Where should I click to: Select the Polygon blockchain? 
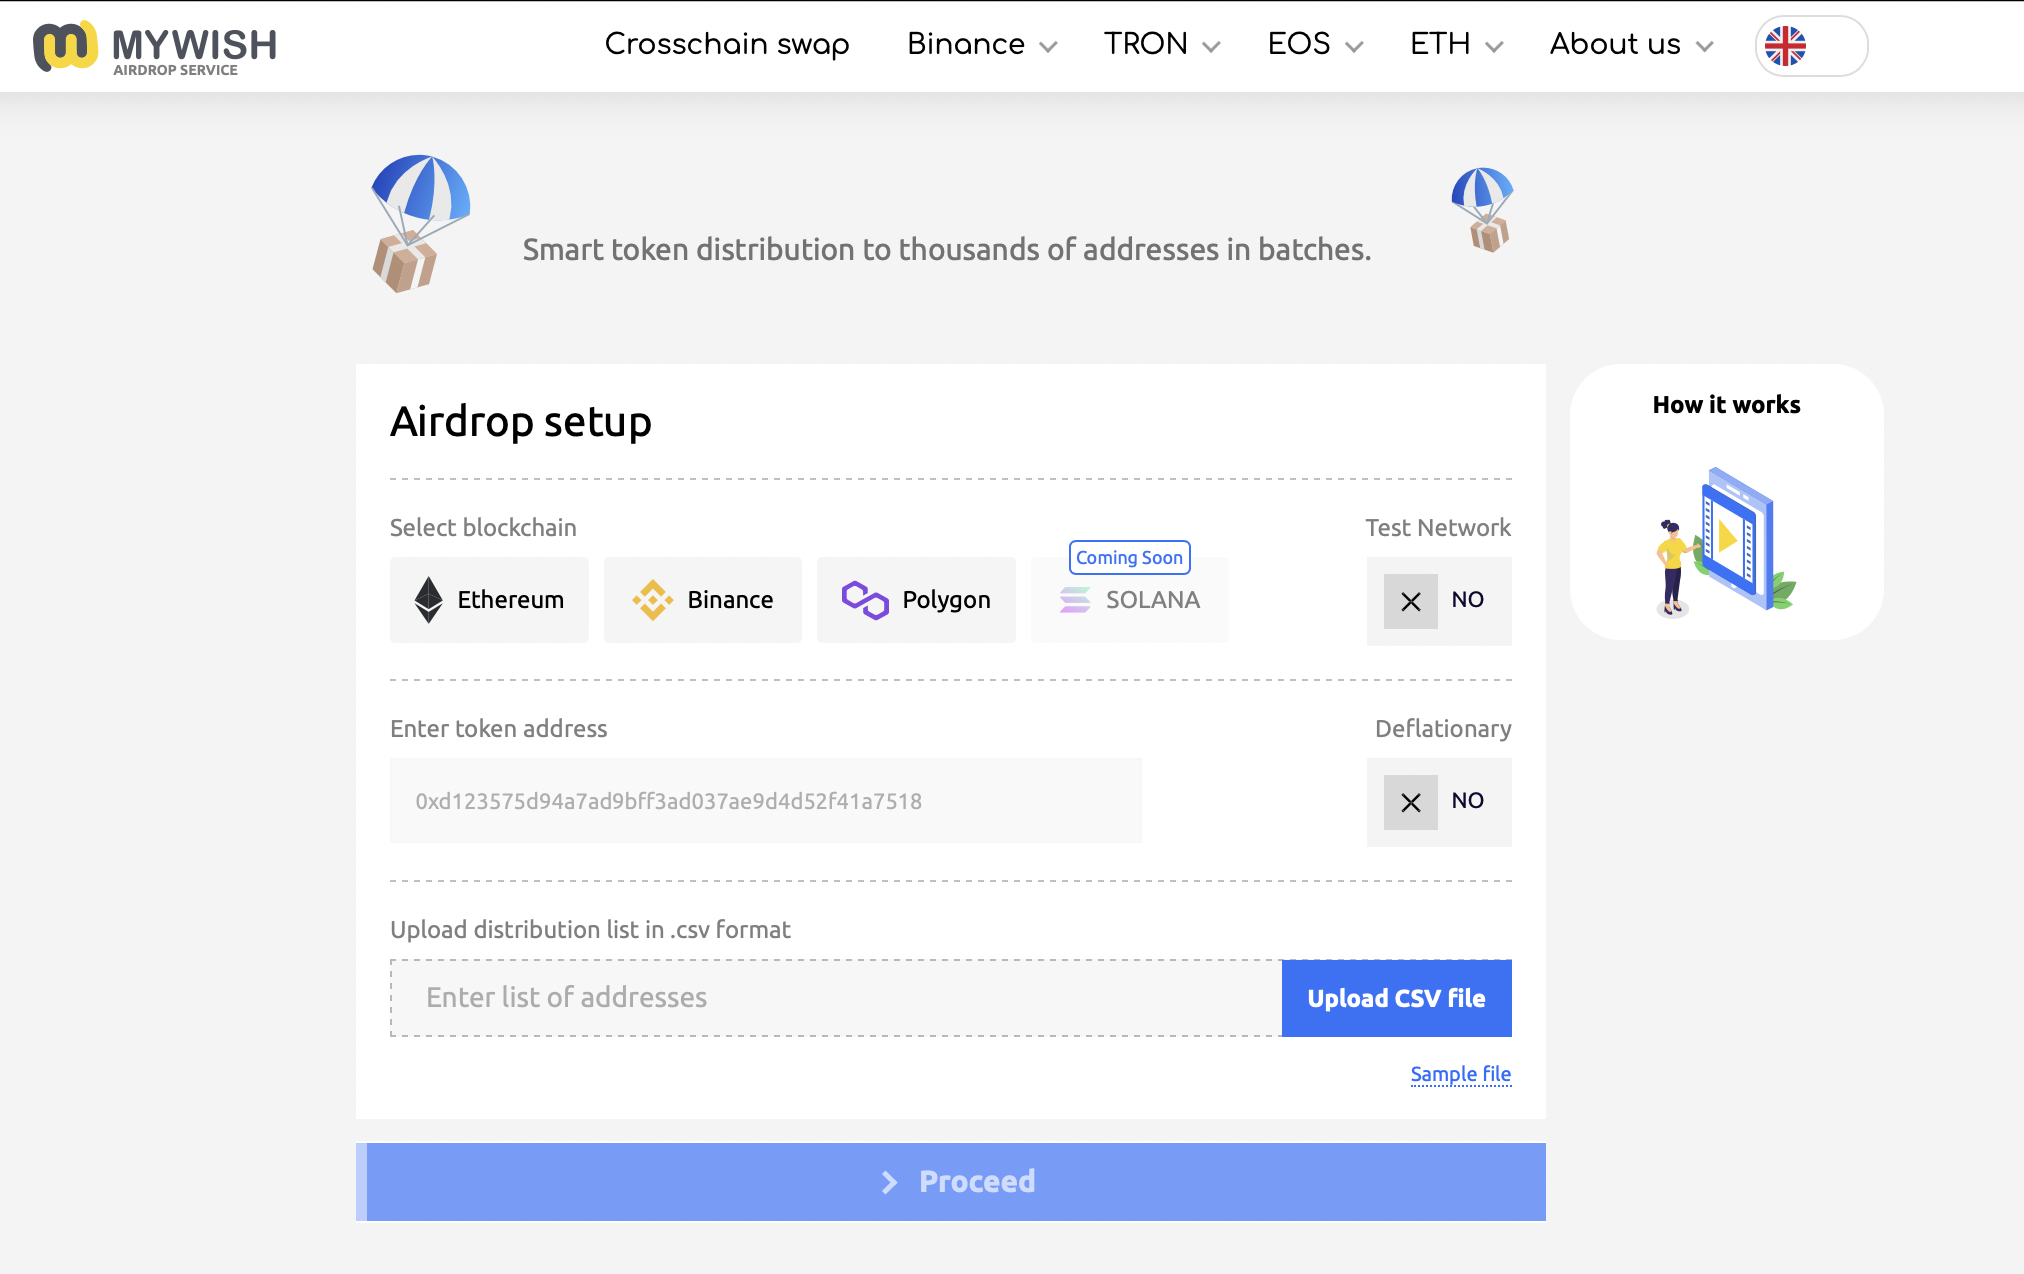click(916, 600)
